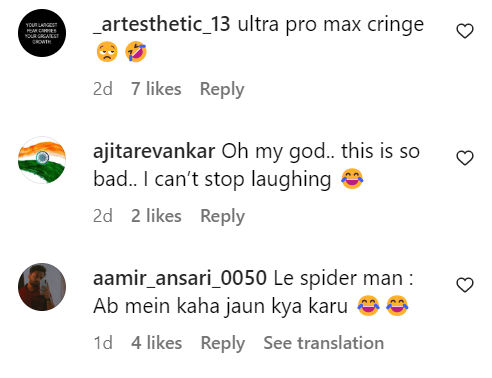Like _artesthetic_13's comment with heart icon
The image size is (492, 378).
(x=465, y=31)
